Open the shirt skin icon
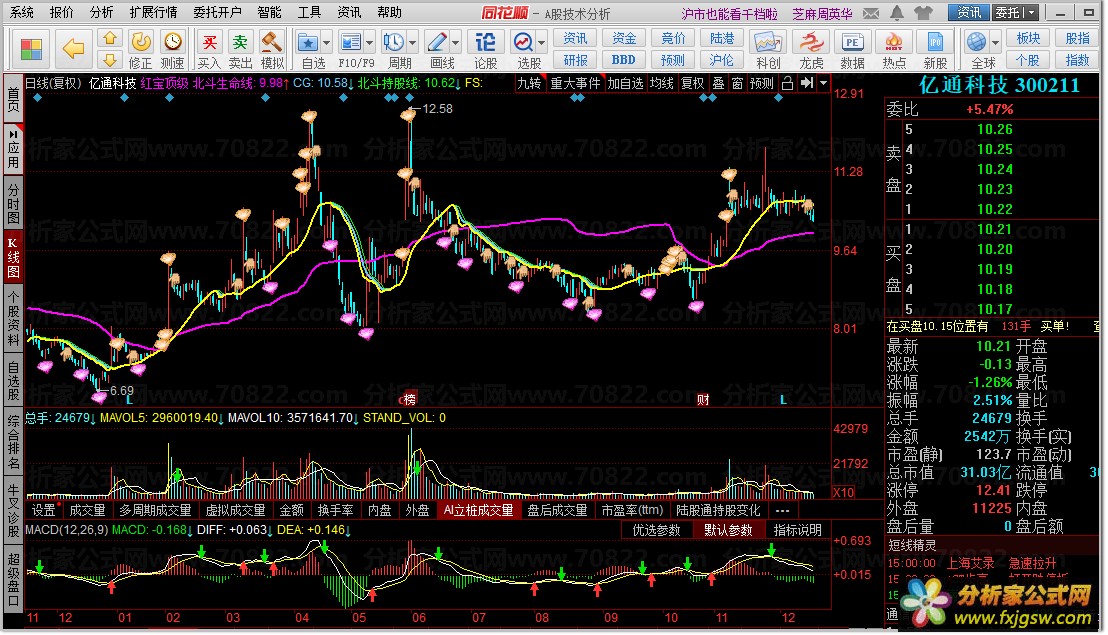This screenshot has width=1108, height=635. (922, 13)
